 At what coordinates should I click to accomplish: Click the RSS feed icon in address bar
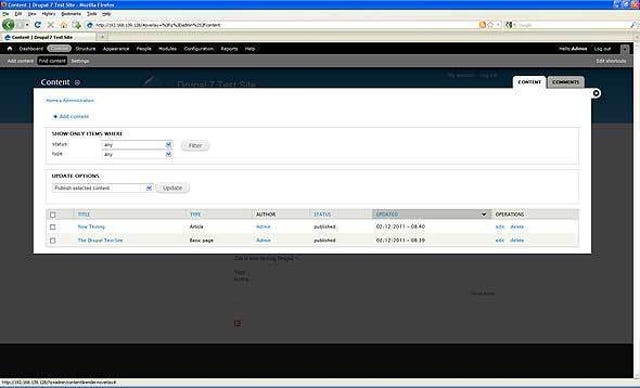point(482,25)
